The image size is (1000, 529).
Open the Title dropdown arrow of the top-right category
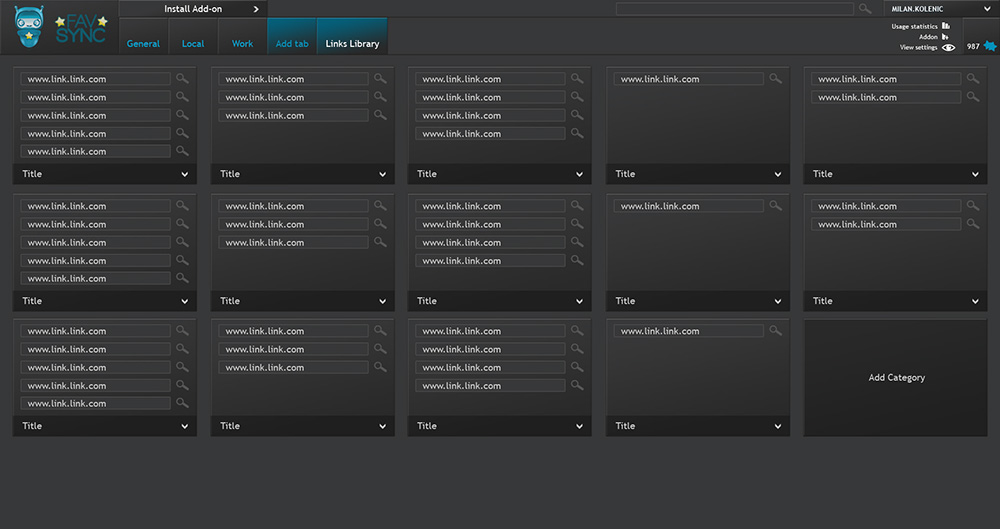975,174
